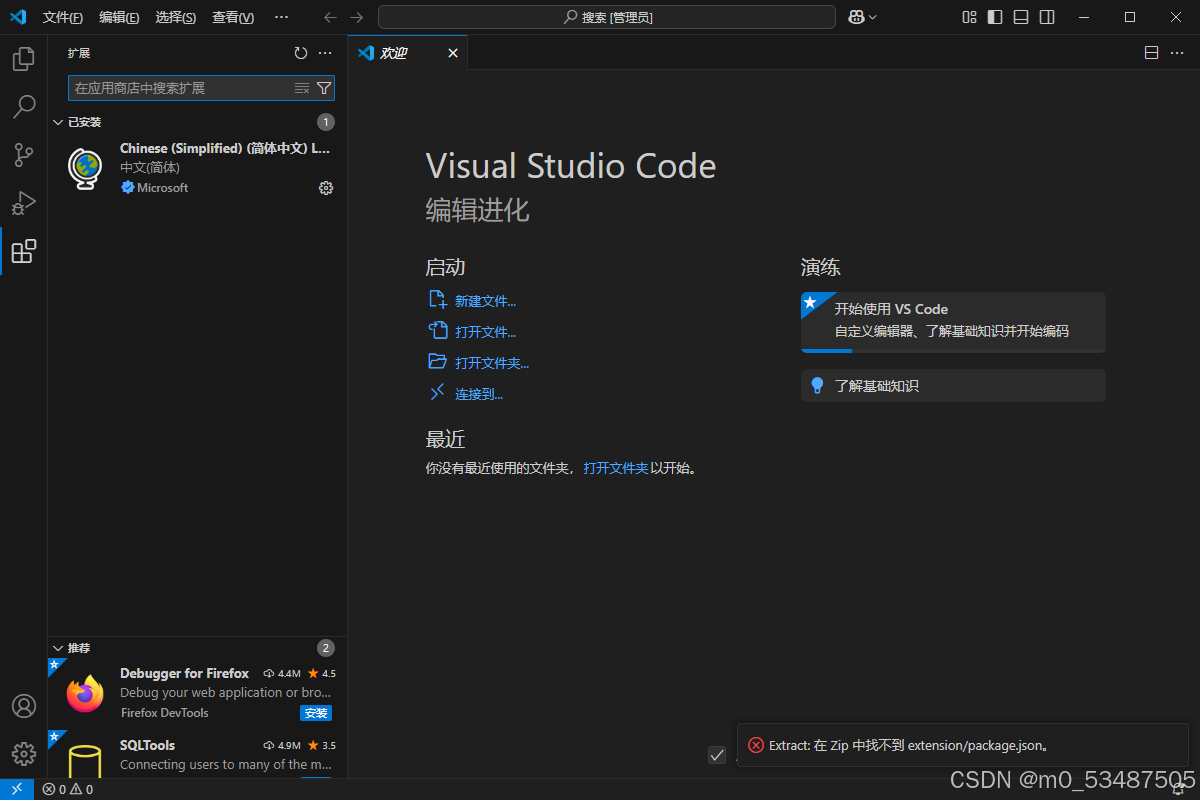Select the Search icon in the activity bar
This screenshot has width=1200, height=800.
23,107
